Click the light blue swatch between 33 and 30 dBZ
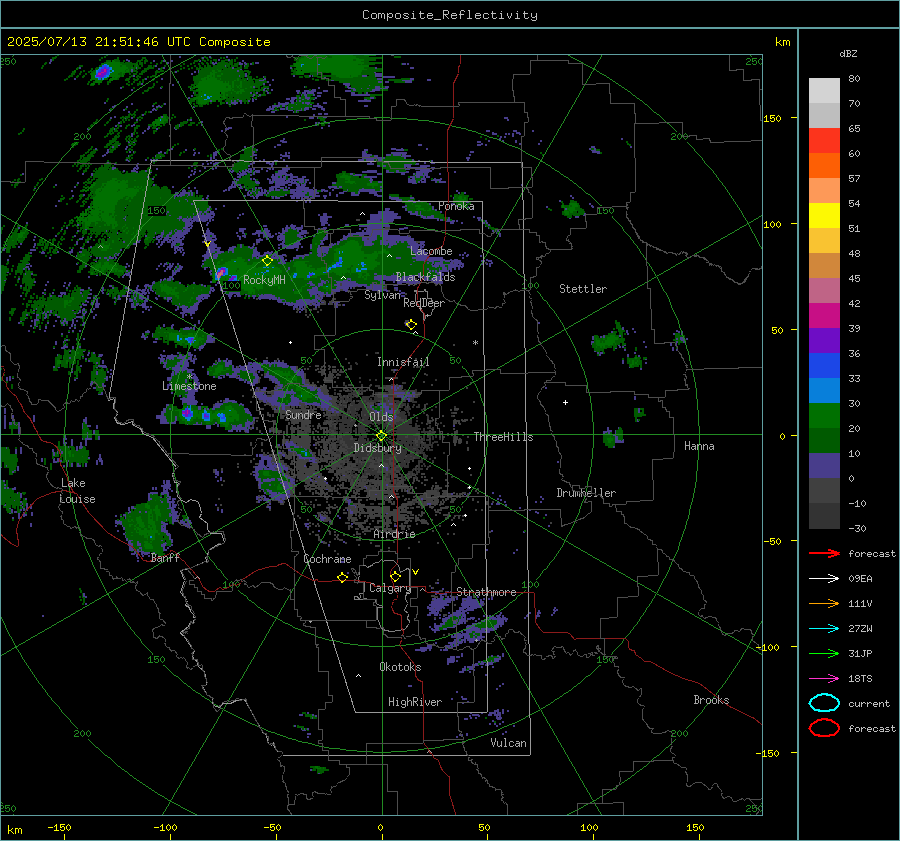Image resolution: width=900 pixels, height=841 pixels. click(x=824, y=390)
